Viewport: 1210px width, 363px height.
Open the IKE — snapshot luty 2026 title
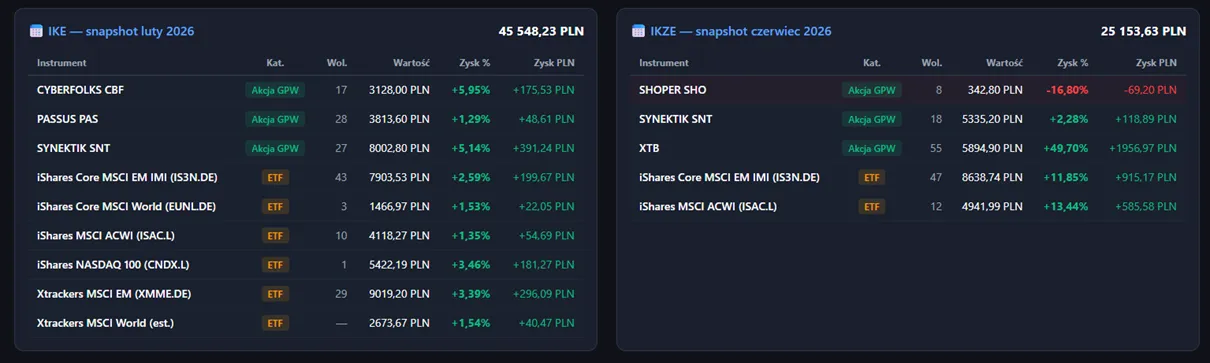[x=121, y=31]
